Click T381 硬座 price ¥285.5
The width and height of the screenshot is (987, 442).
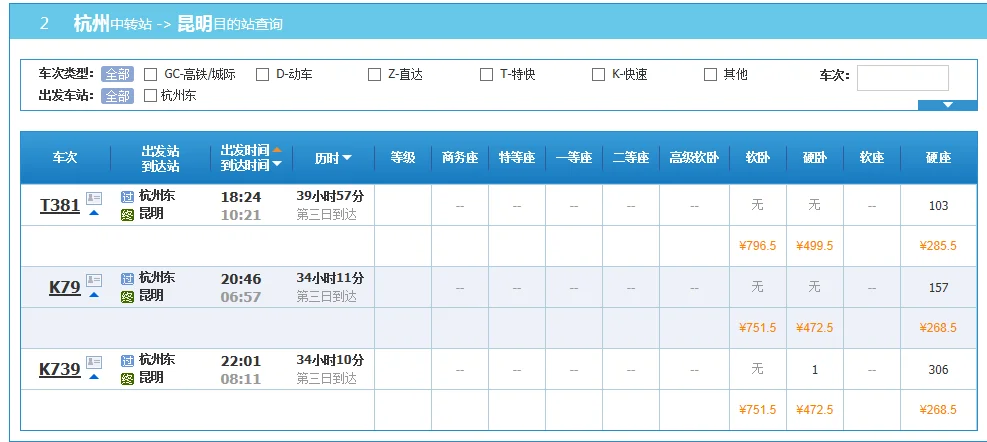[x=938, y=246]
